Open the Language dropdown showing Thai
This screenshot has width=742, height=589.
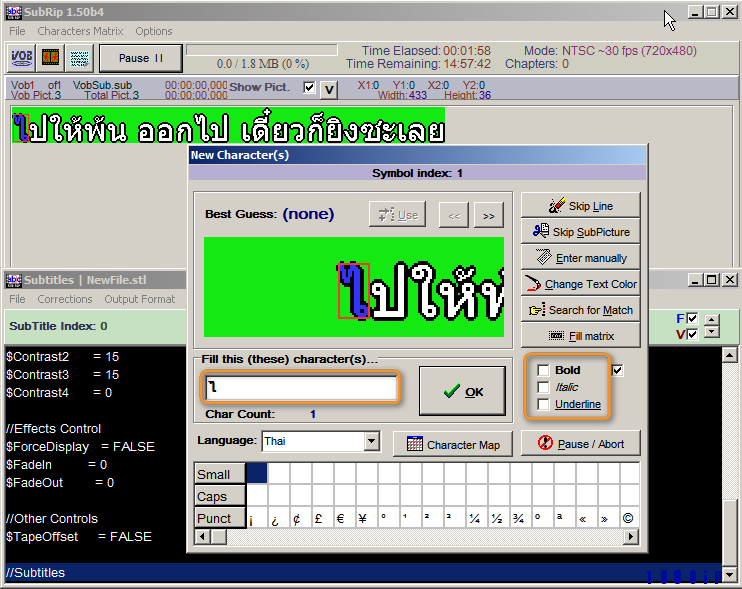pyautogui.click(x=372, y=441)
